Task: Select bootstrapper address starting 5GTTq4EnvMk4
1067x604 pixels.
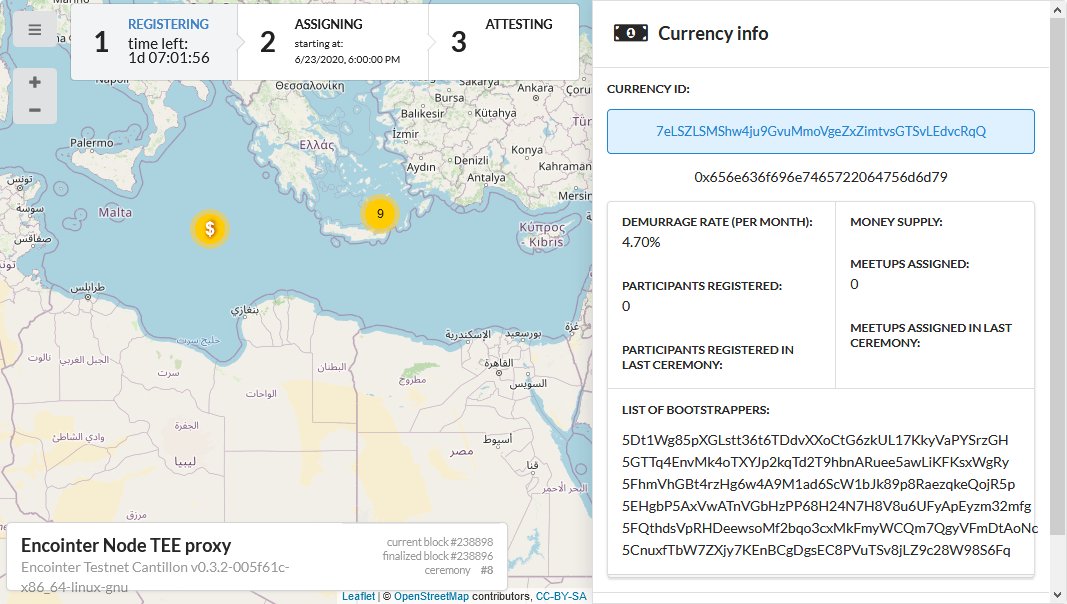Action: (815, 462)
